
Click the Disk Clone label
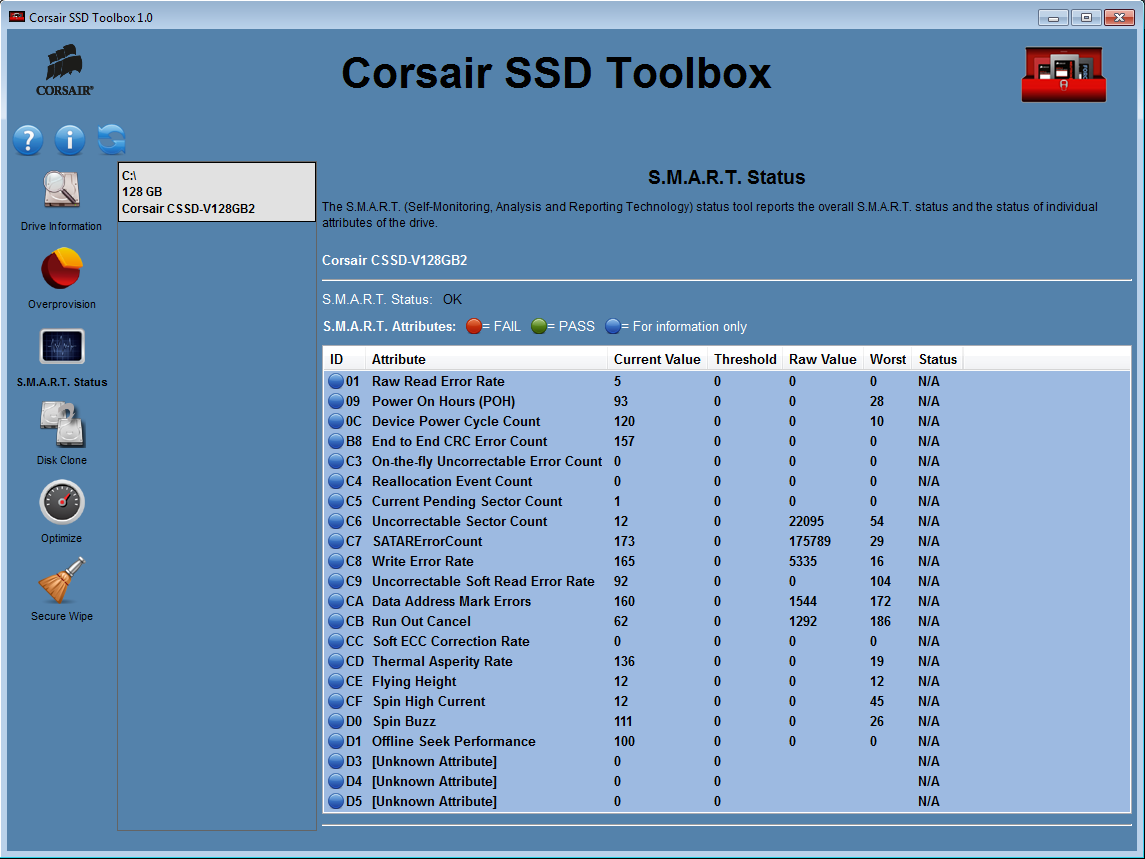(62, 460)
